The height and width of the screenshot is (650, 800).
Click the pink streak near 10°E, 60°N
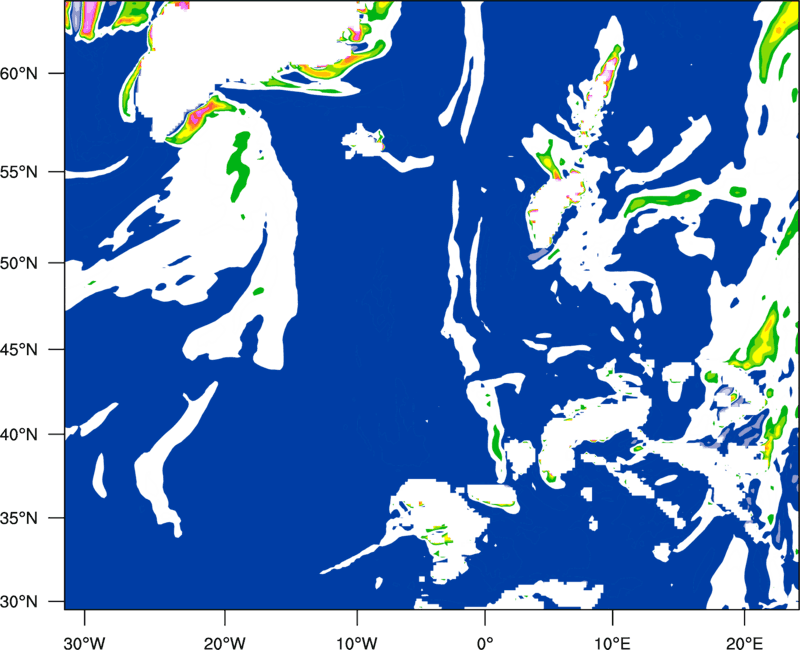pos(607,70)
